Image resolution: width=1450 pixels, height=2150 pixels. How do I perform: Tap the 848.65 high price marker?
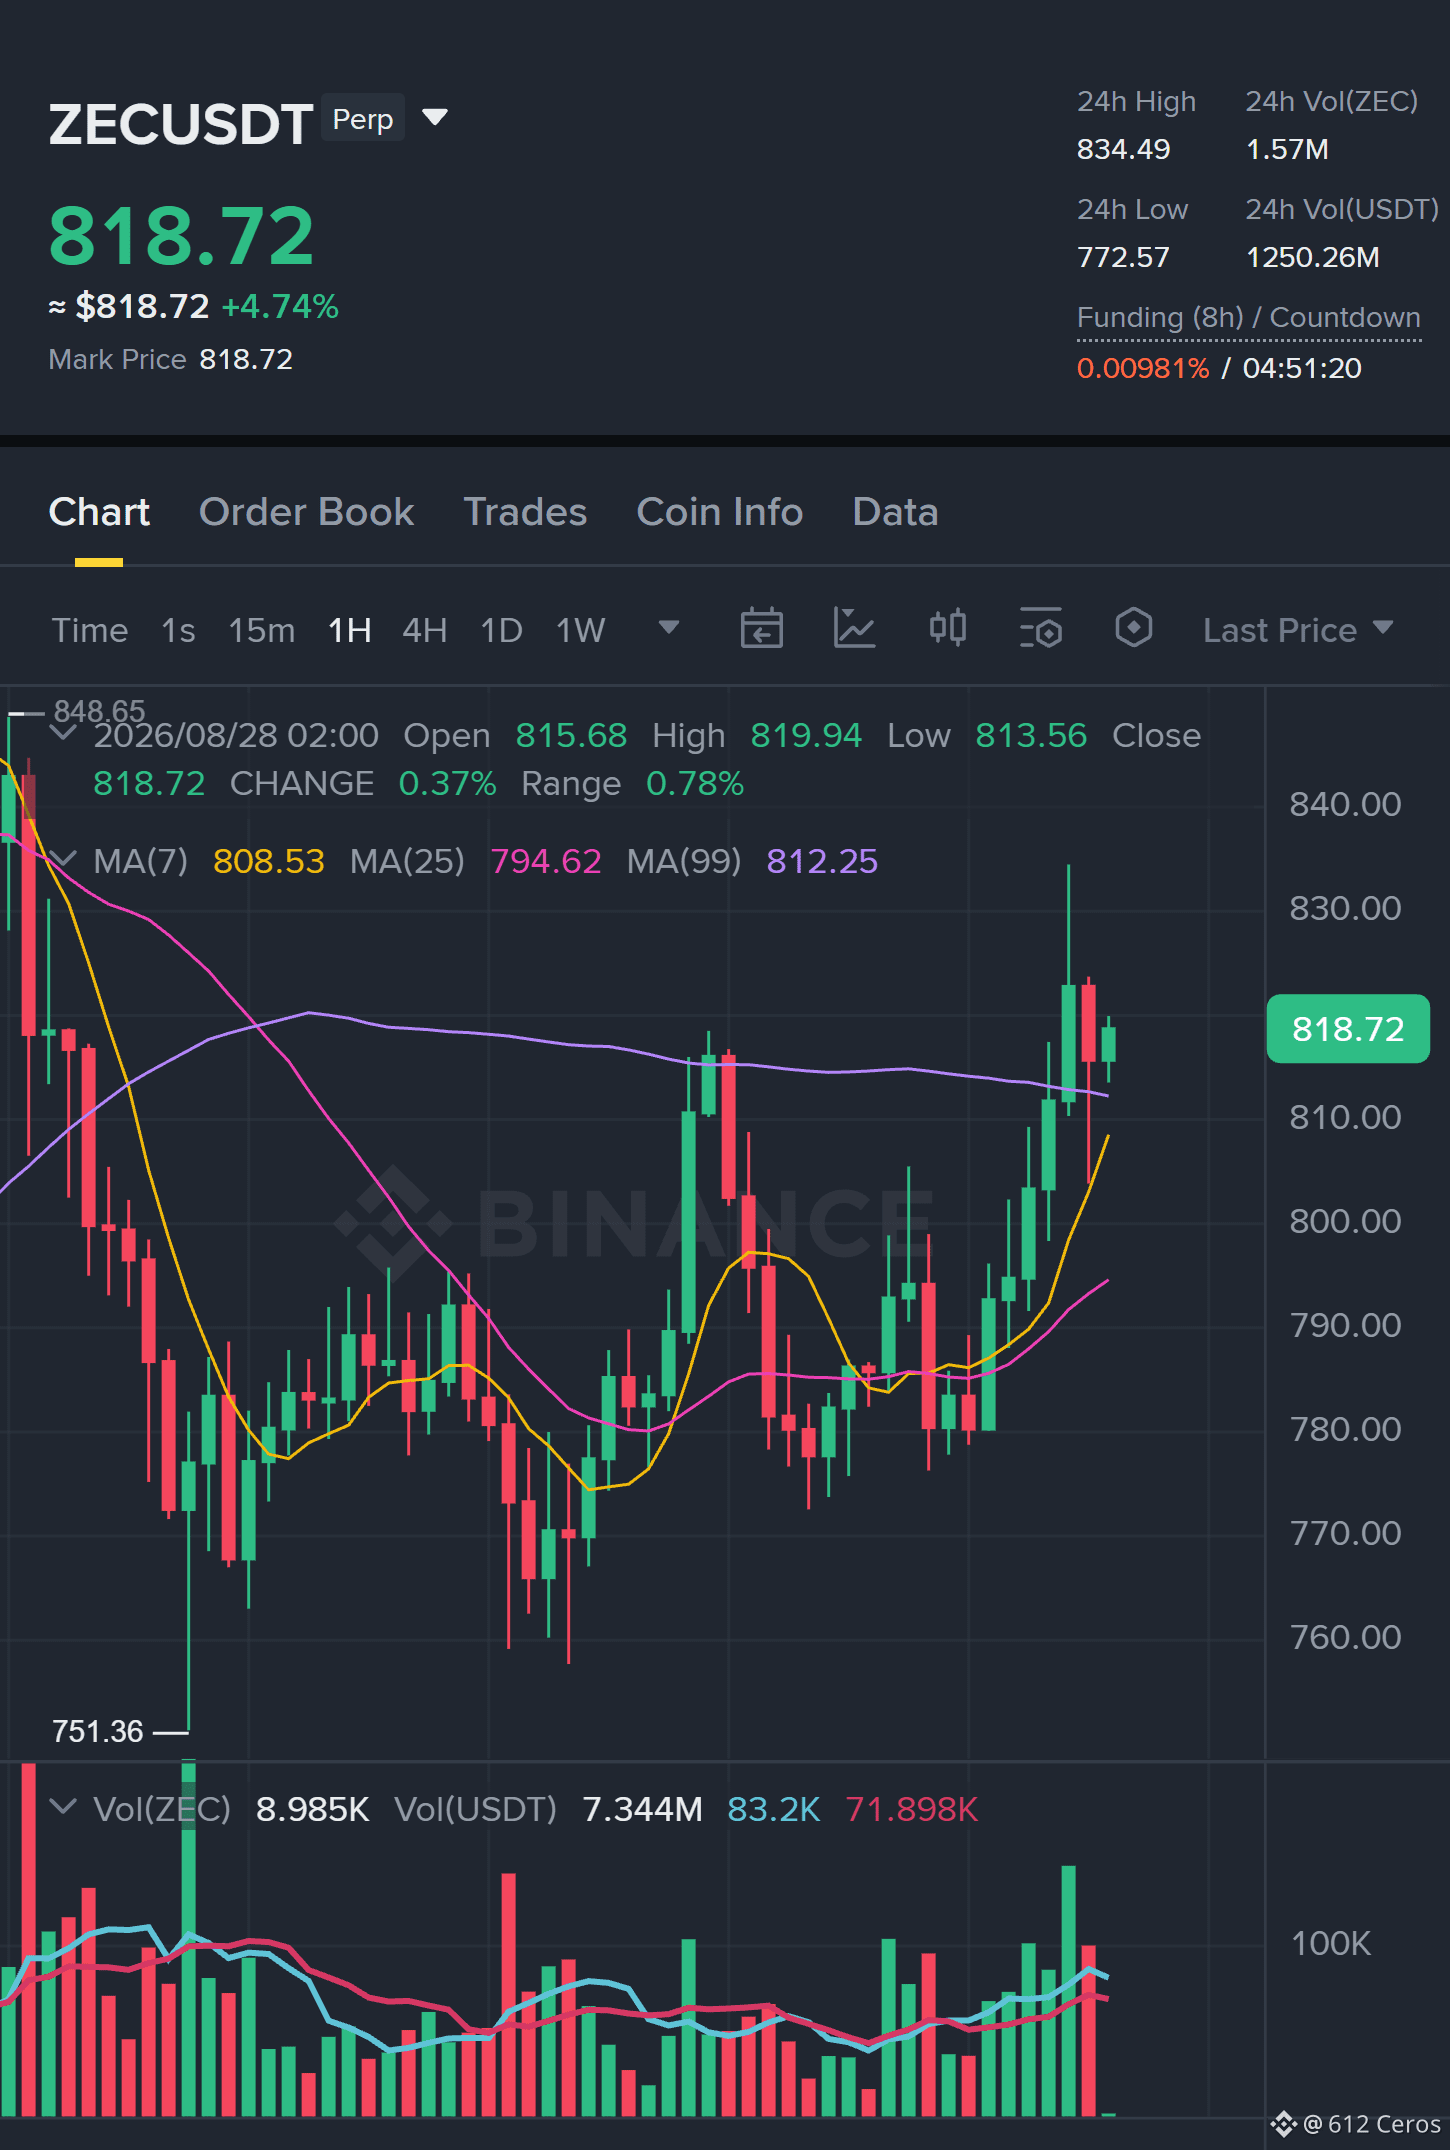pyautogui.click(x=100, y=711)
